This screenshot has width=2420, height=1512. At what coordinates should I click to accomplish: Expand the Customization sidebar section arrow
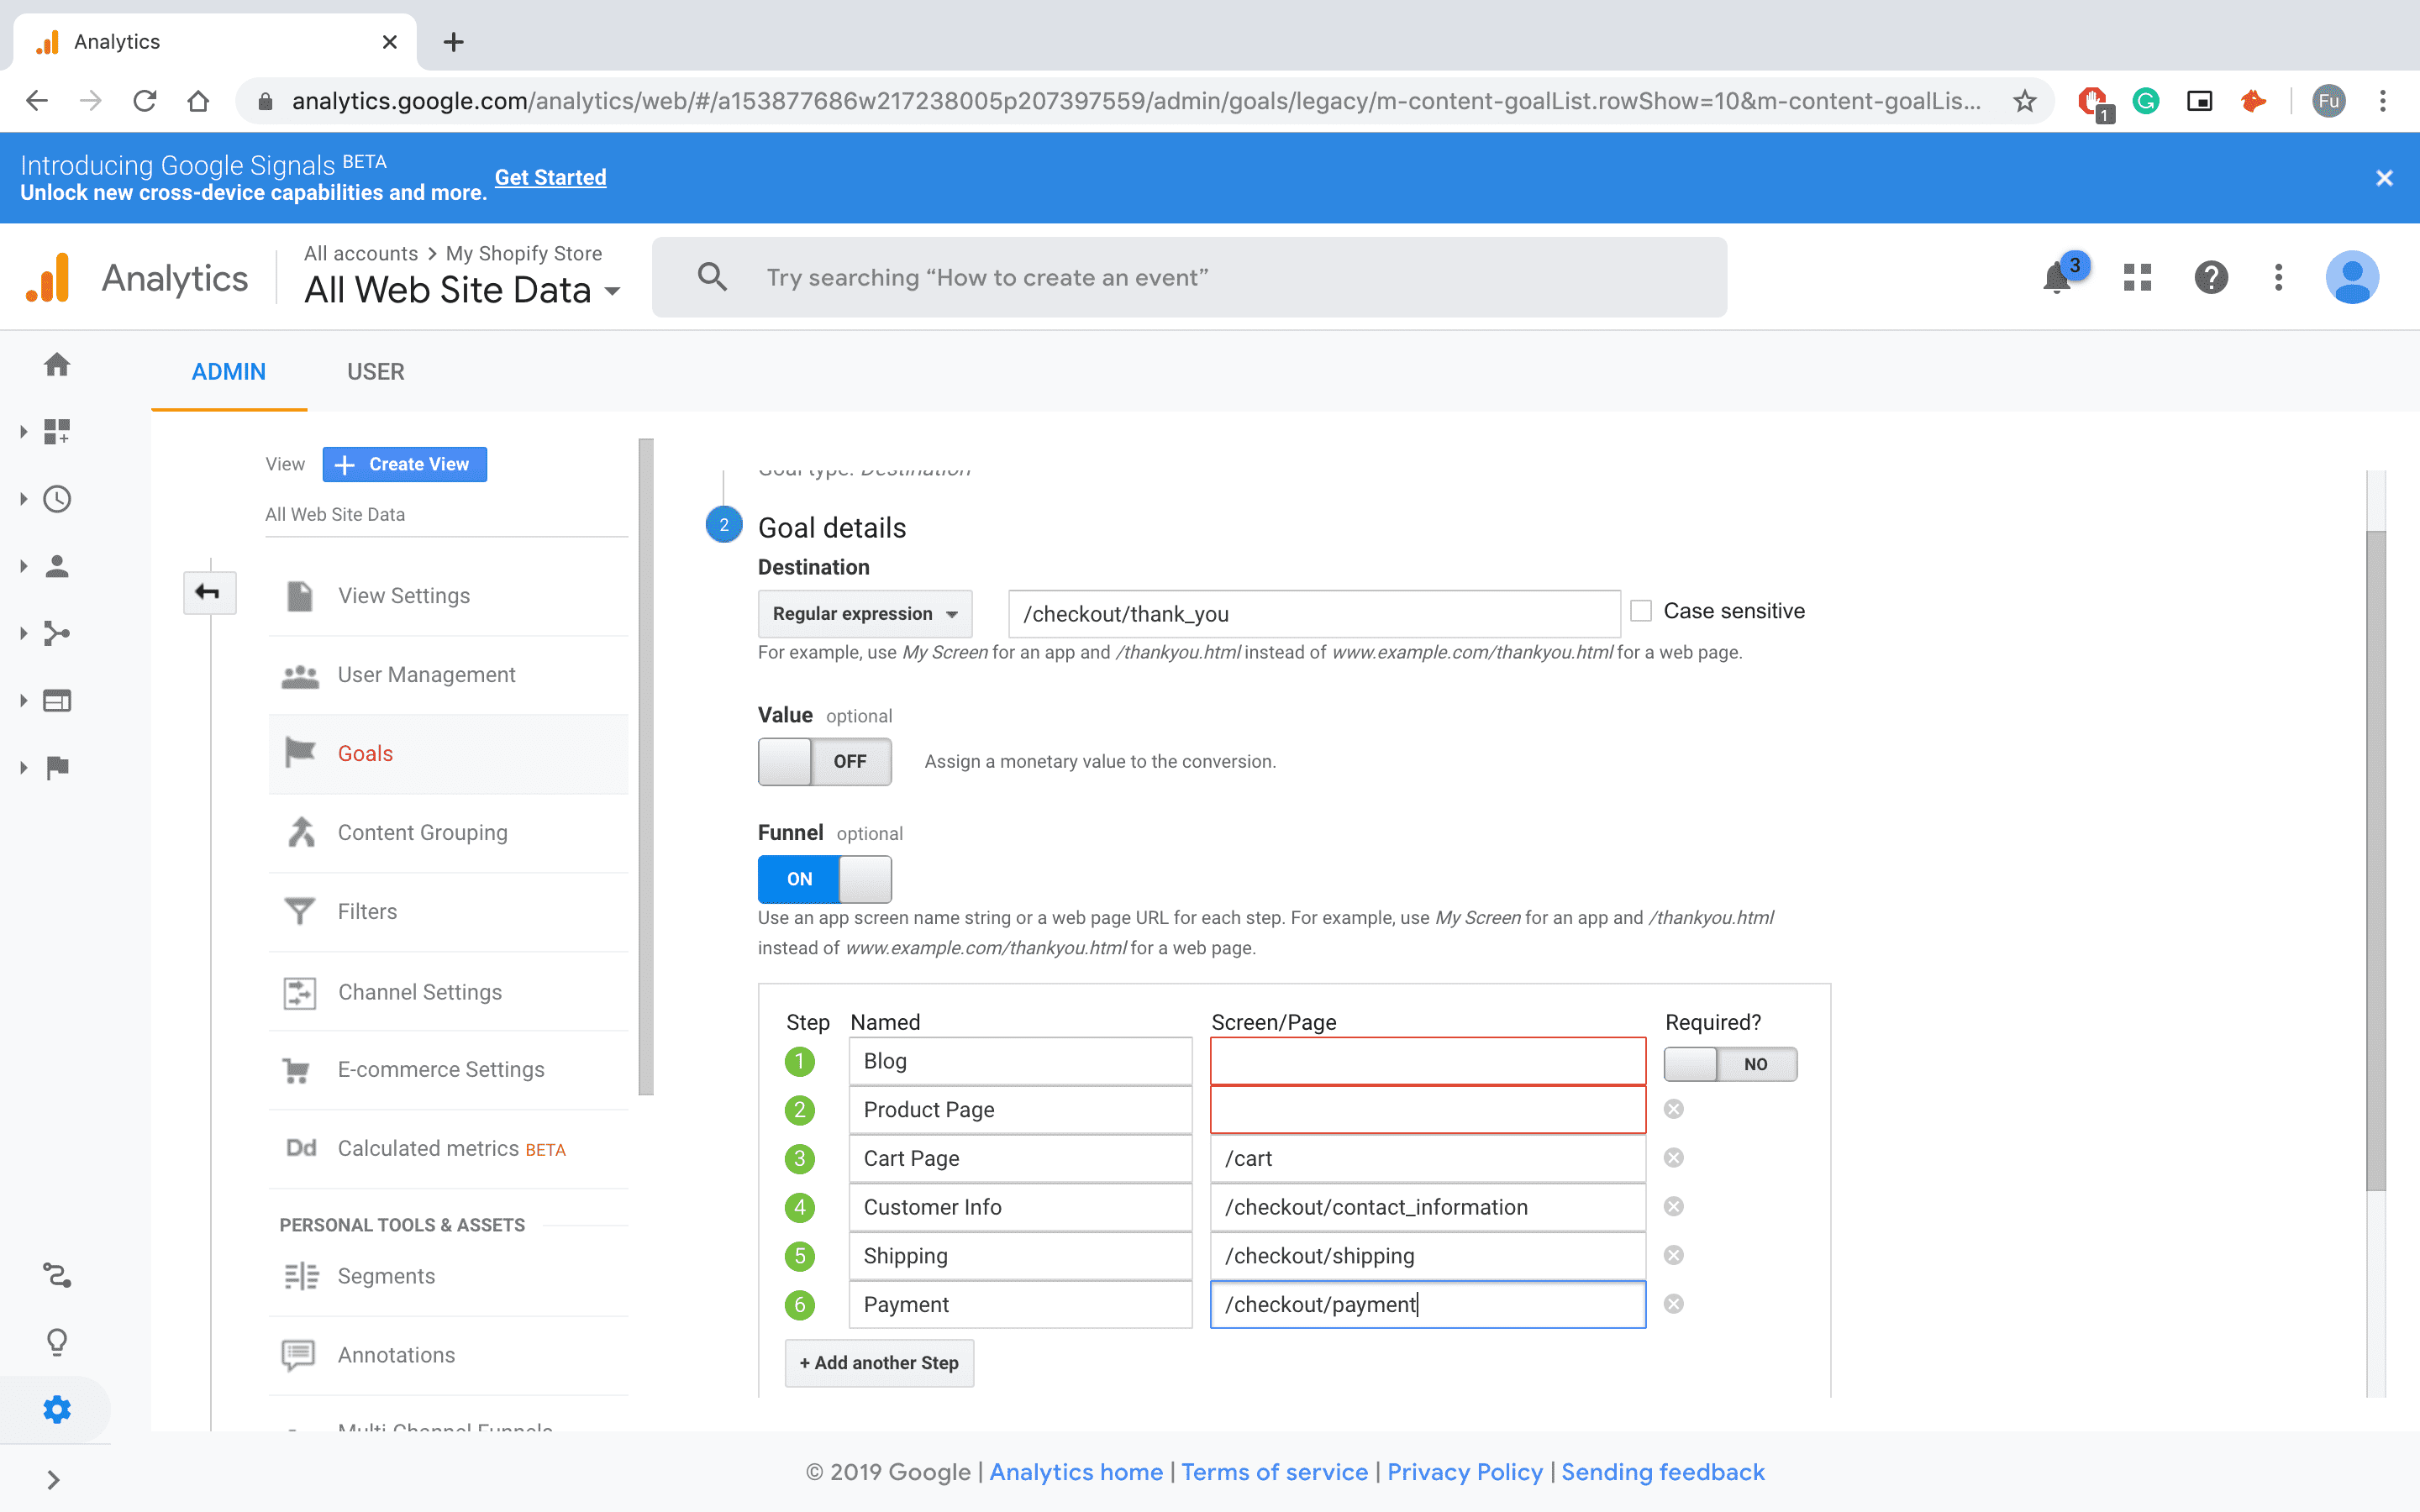point(23,431)
